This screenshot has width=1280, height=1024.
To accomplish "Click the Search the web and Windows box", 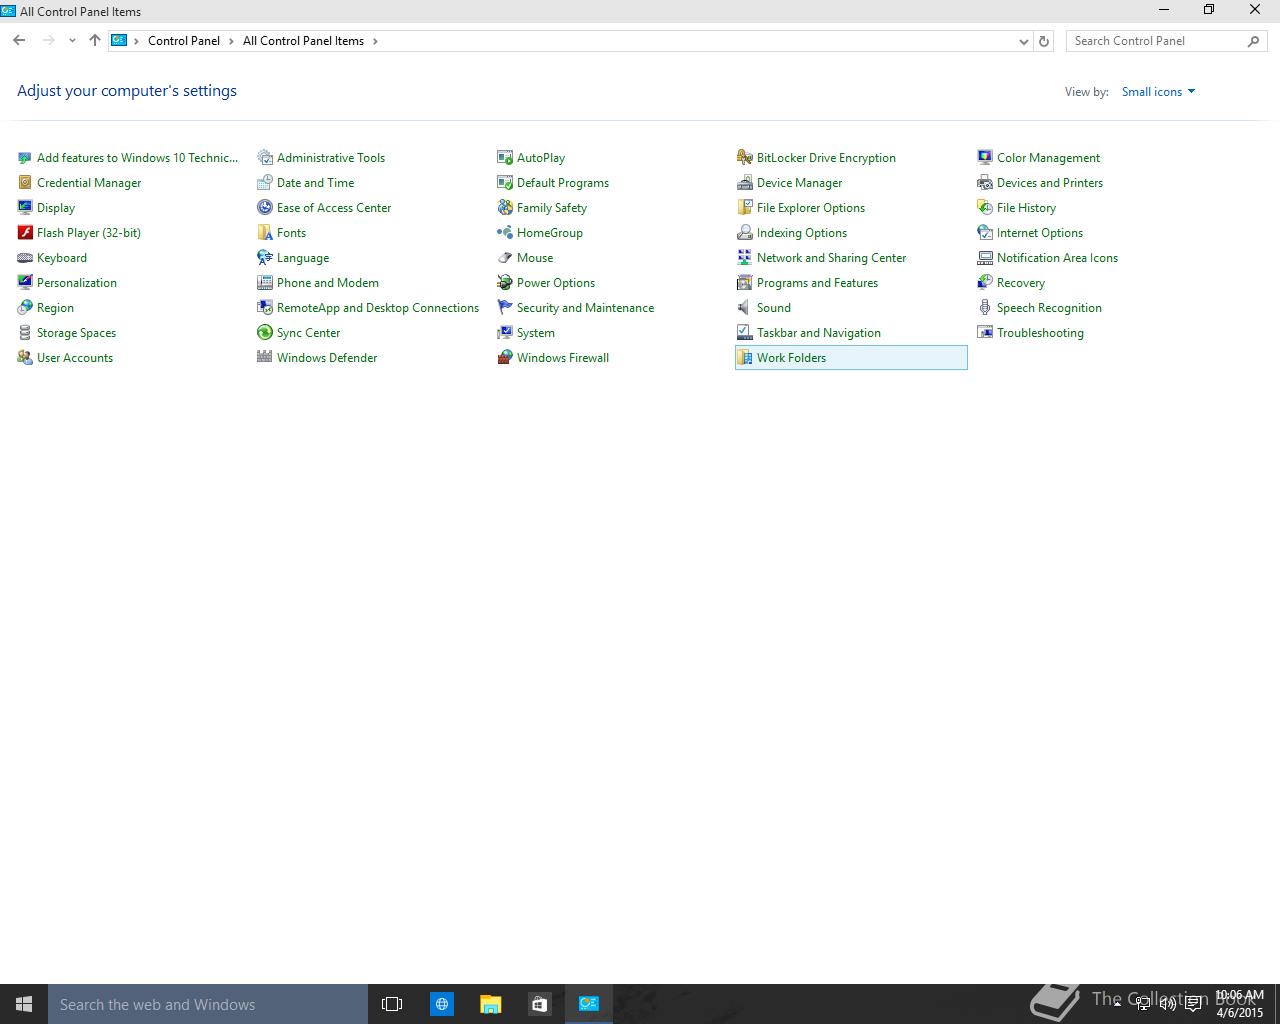I will pos(208,1004).
